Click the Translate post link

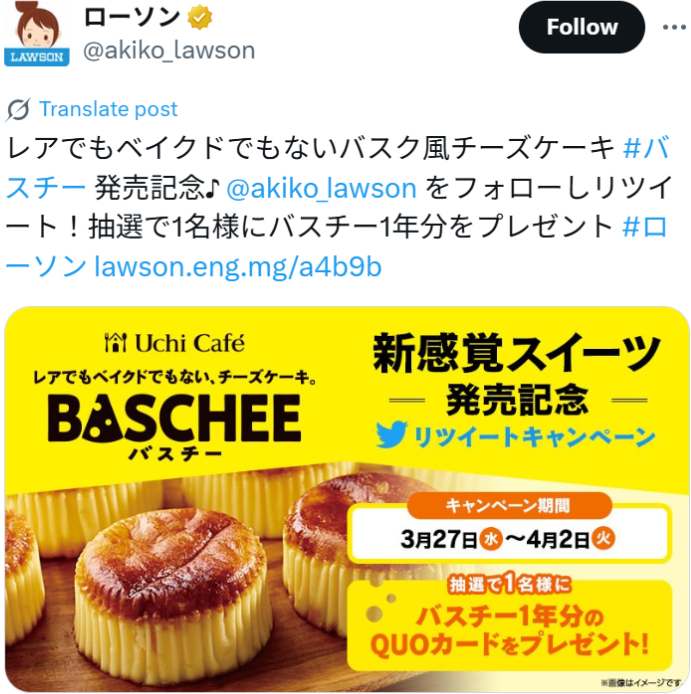click(108, 109)
